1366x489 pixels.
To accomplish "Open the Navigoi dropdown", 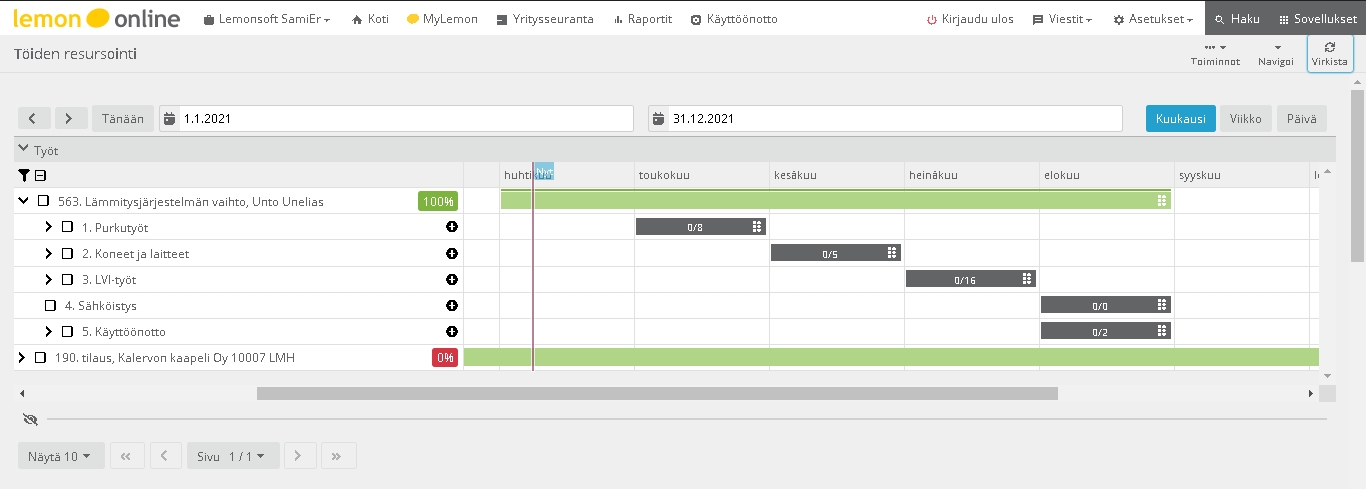I will tap(1276, 53).
